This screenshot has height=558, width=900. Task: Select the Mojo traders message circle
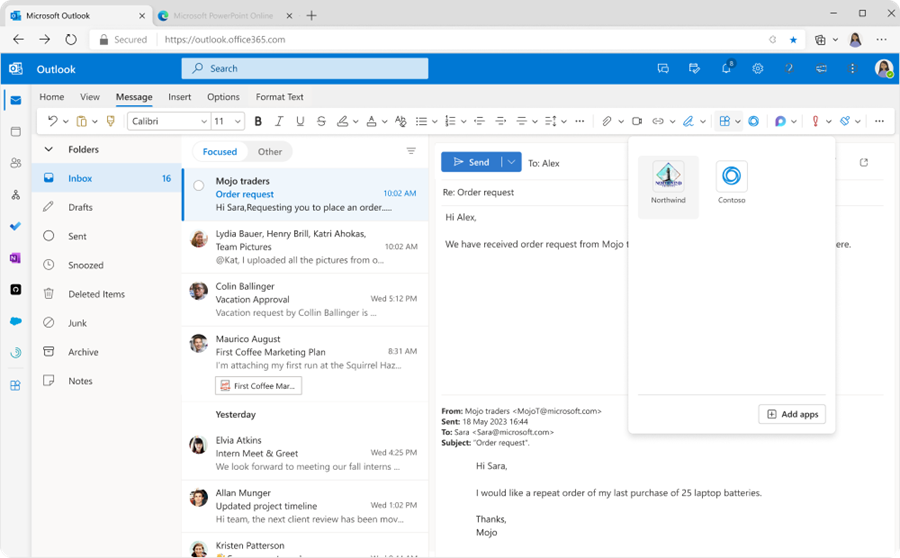click(x=199, y=185)
